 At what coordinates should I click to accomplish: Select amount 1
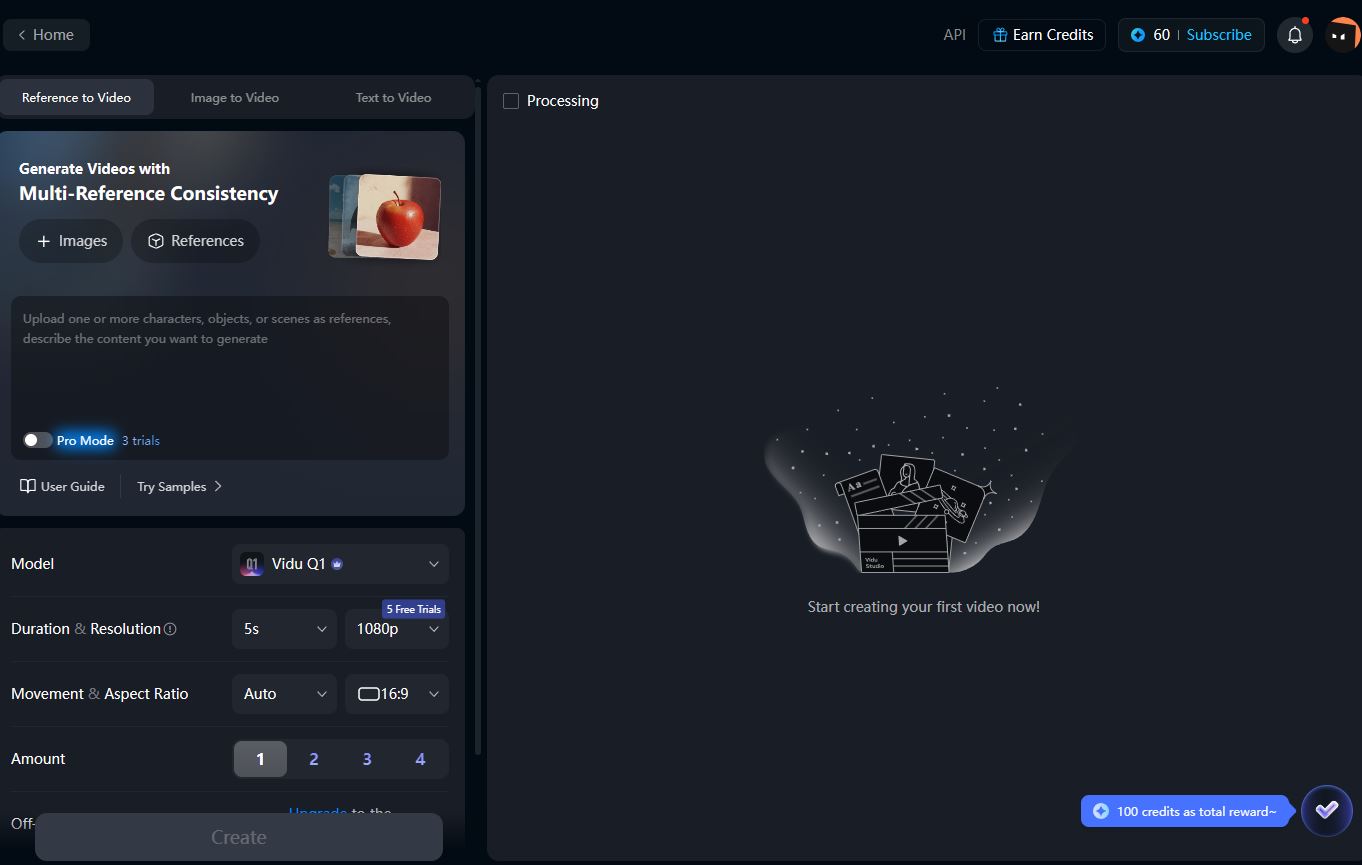[x=260, y=759]
